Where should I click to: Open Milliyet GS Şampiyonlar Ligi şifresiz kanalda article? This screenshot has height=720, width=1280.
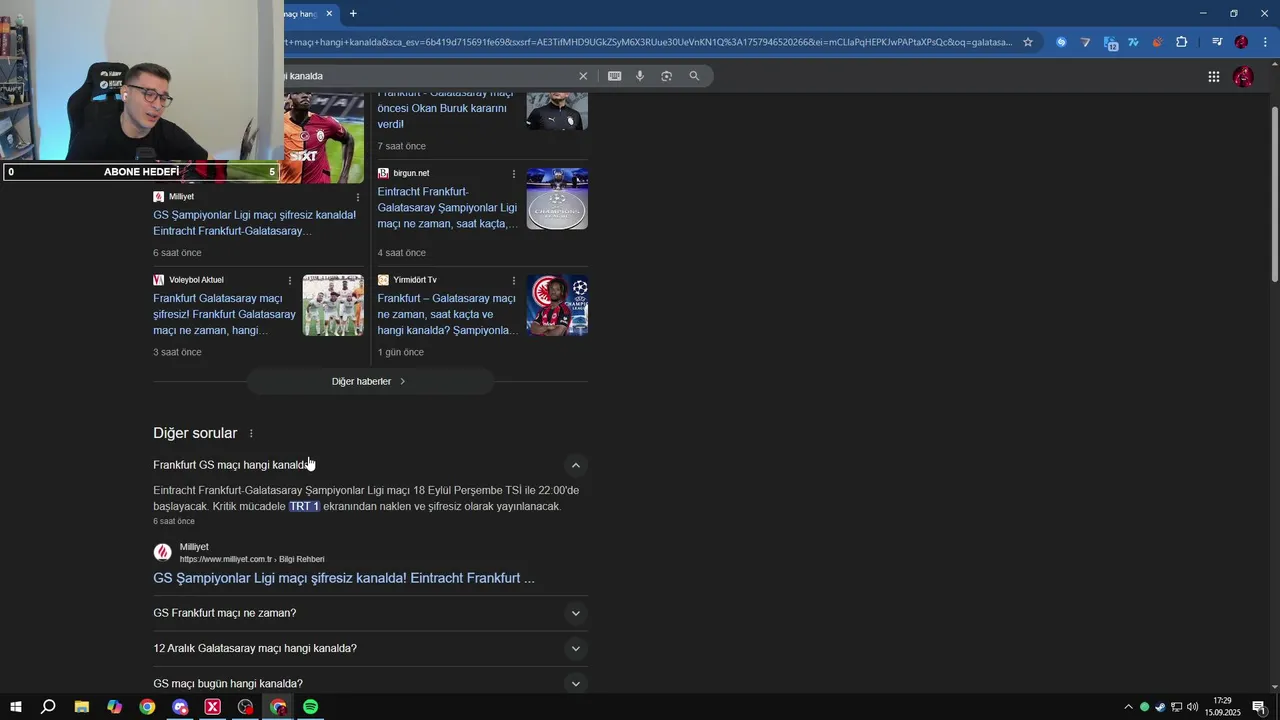click(x=254, y=223)
